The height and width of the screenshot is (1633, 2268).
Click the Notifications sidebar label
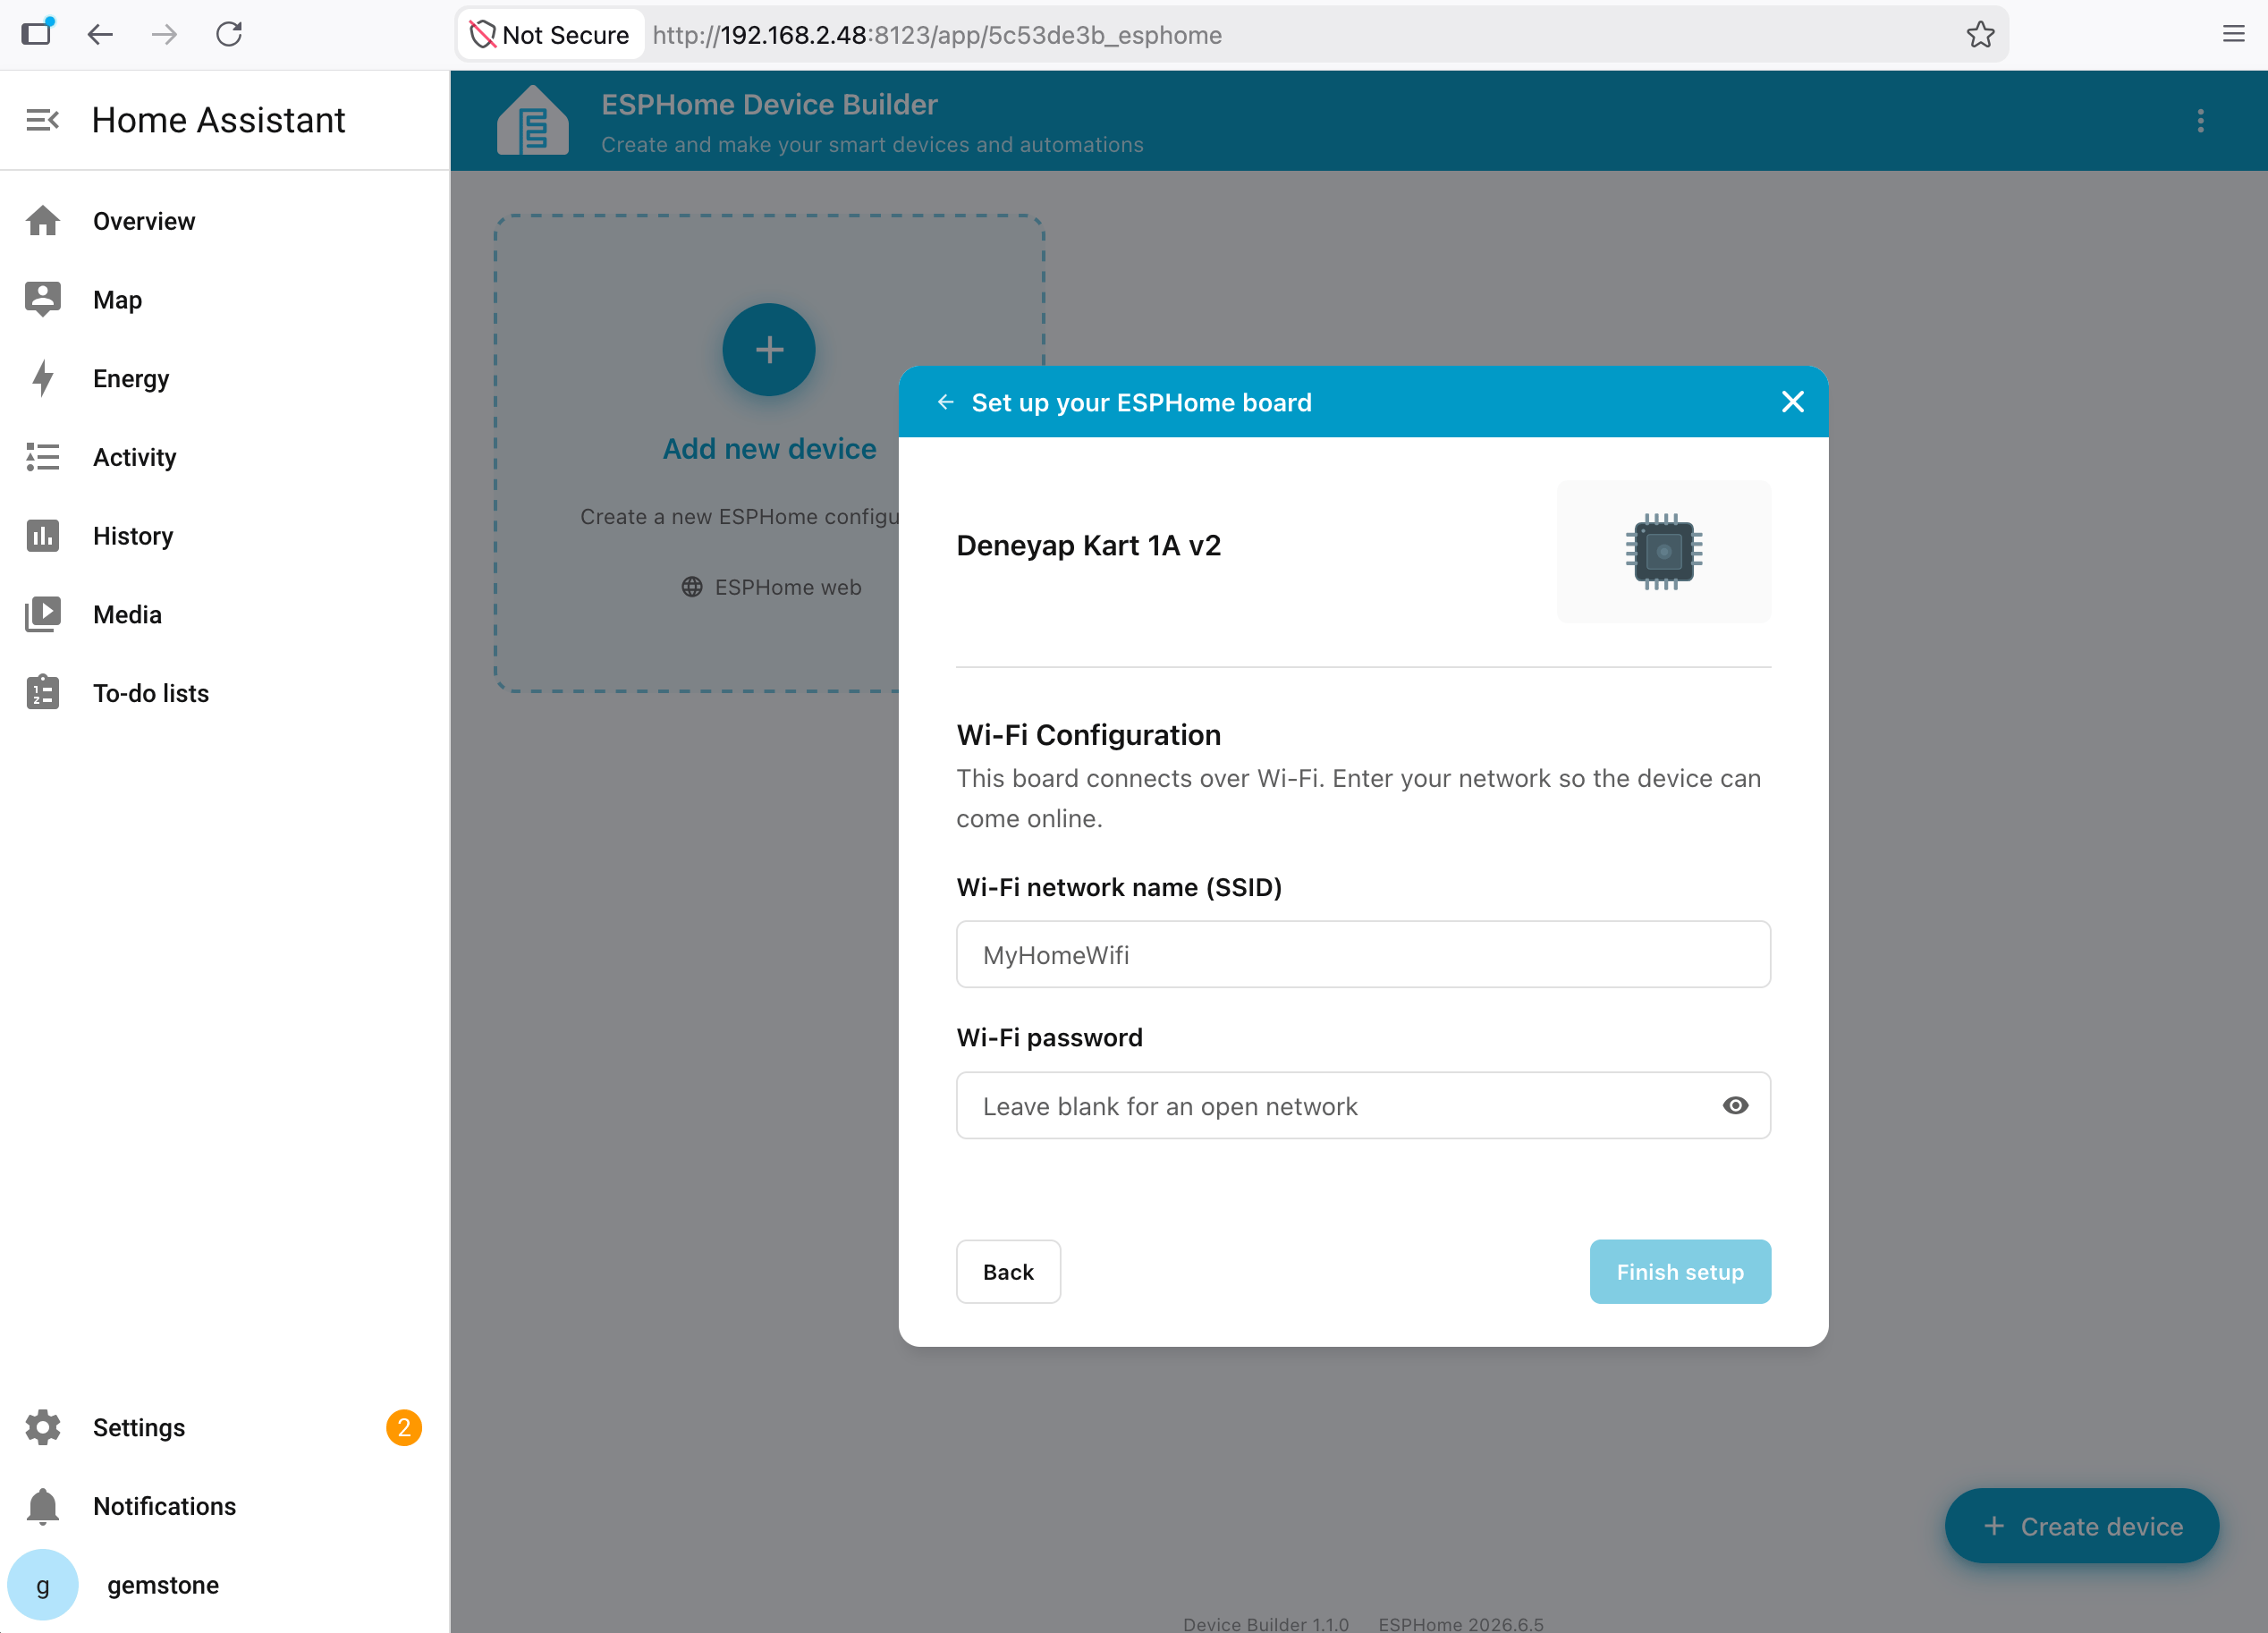(x=164, y=1506)
